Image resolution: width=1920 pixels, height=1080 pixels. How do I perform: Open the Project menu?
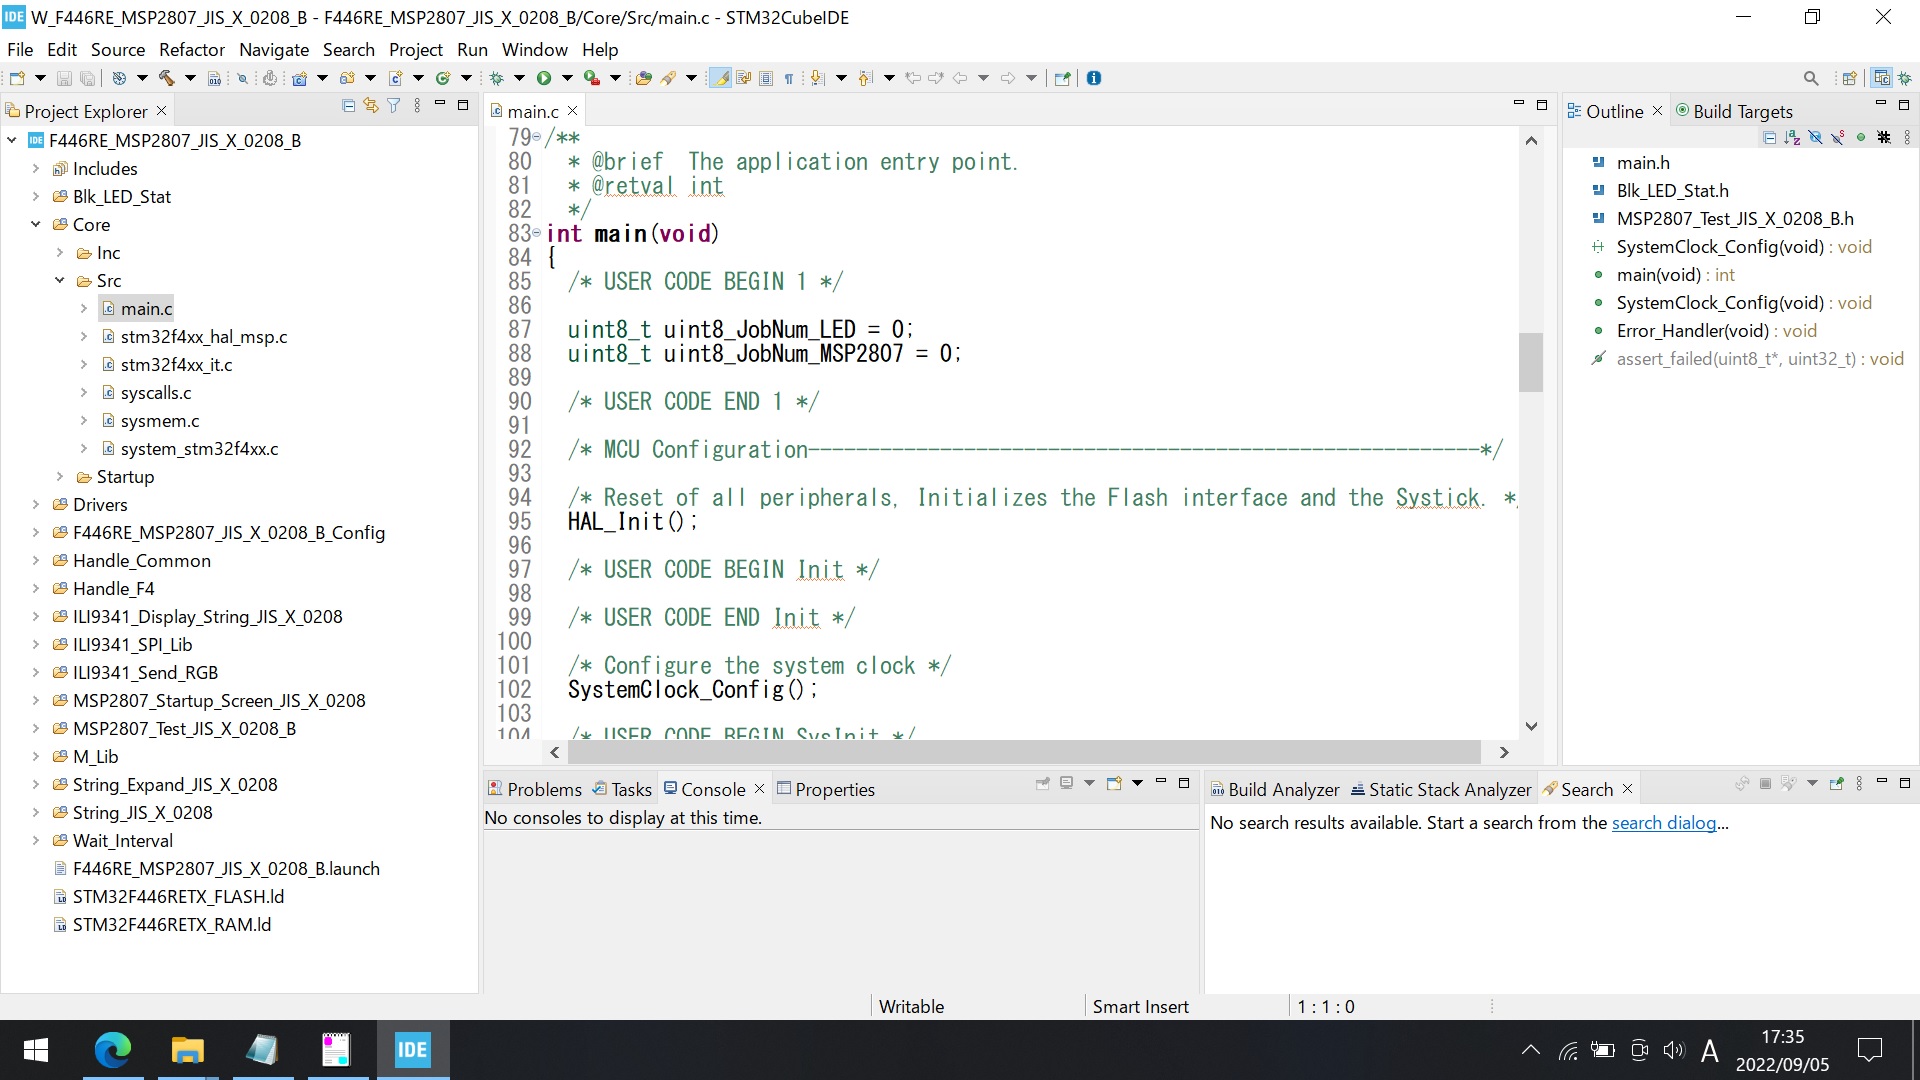(x=416, y=49)
